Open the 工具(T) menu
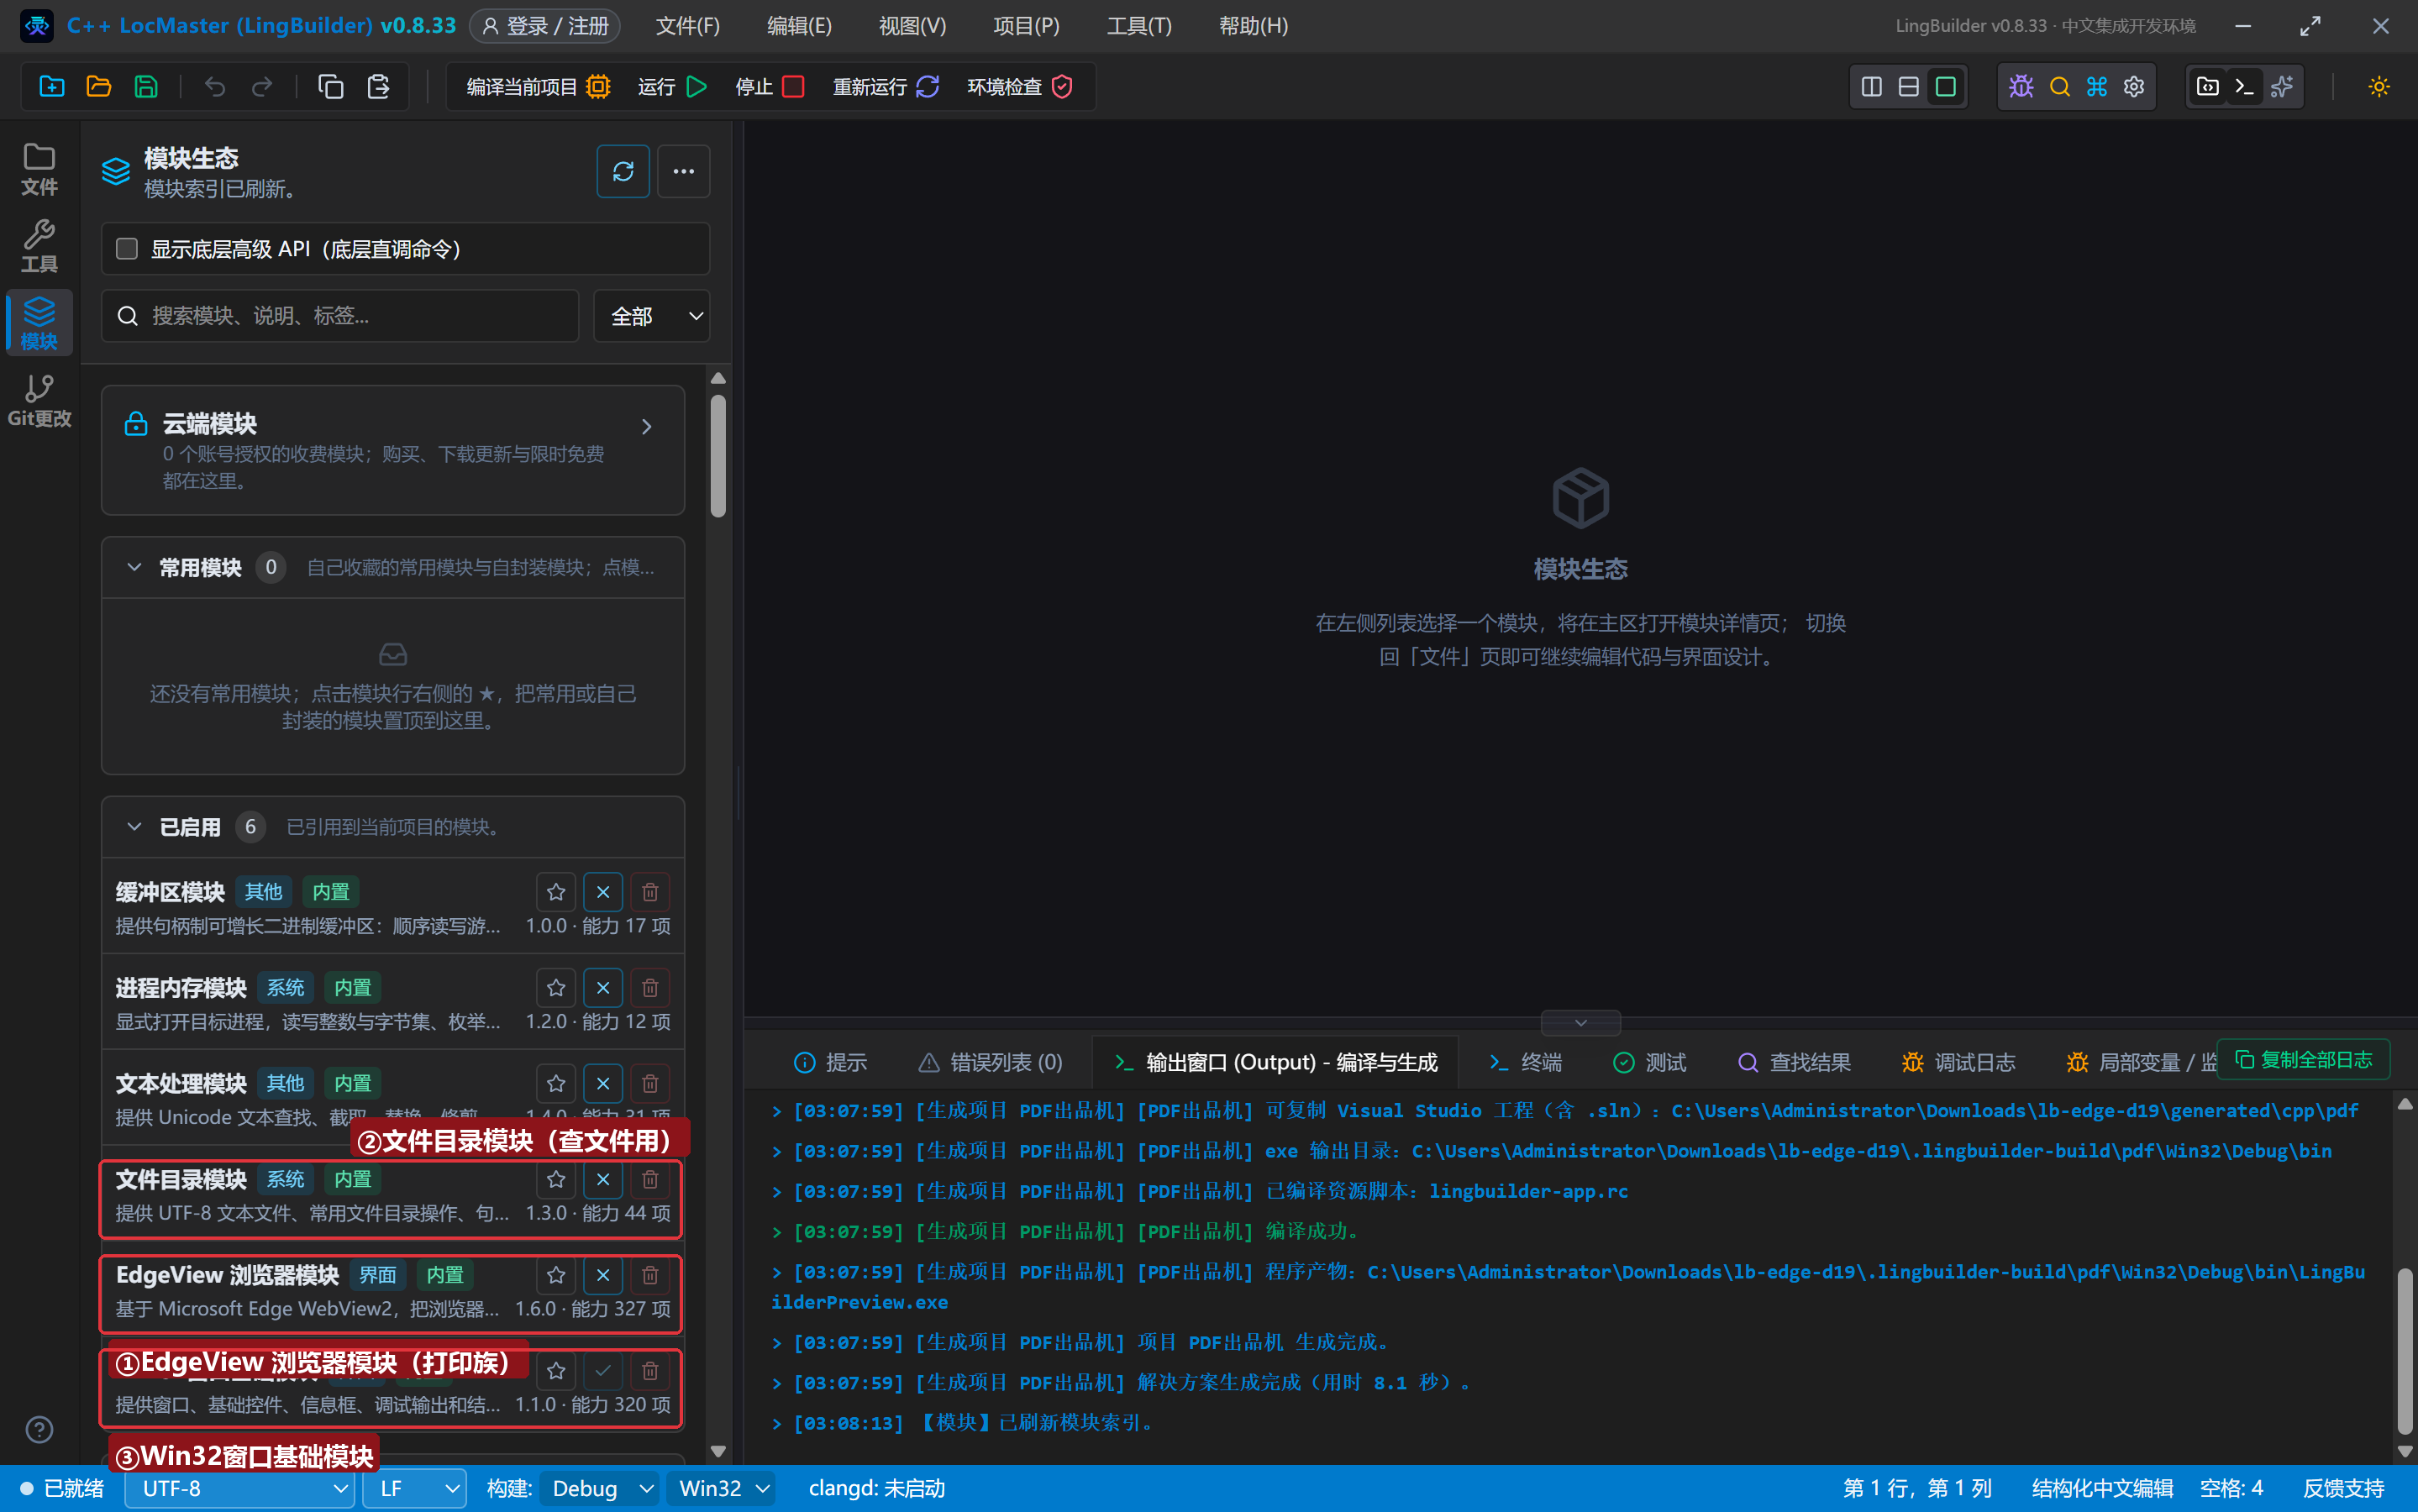2418x1512 pixels. (1139, 26)
